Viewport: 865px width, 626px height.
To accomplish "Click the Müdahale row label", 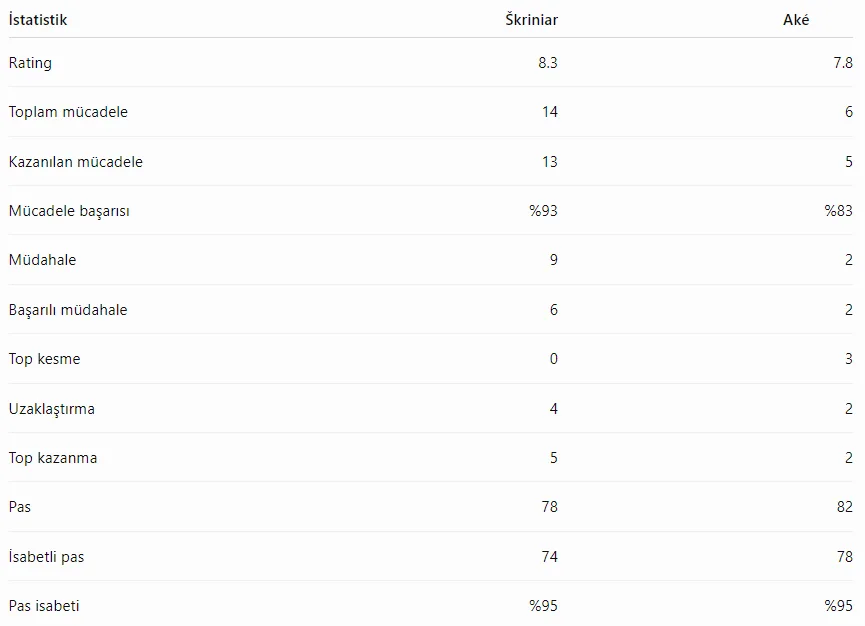I will [42, 260].
